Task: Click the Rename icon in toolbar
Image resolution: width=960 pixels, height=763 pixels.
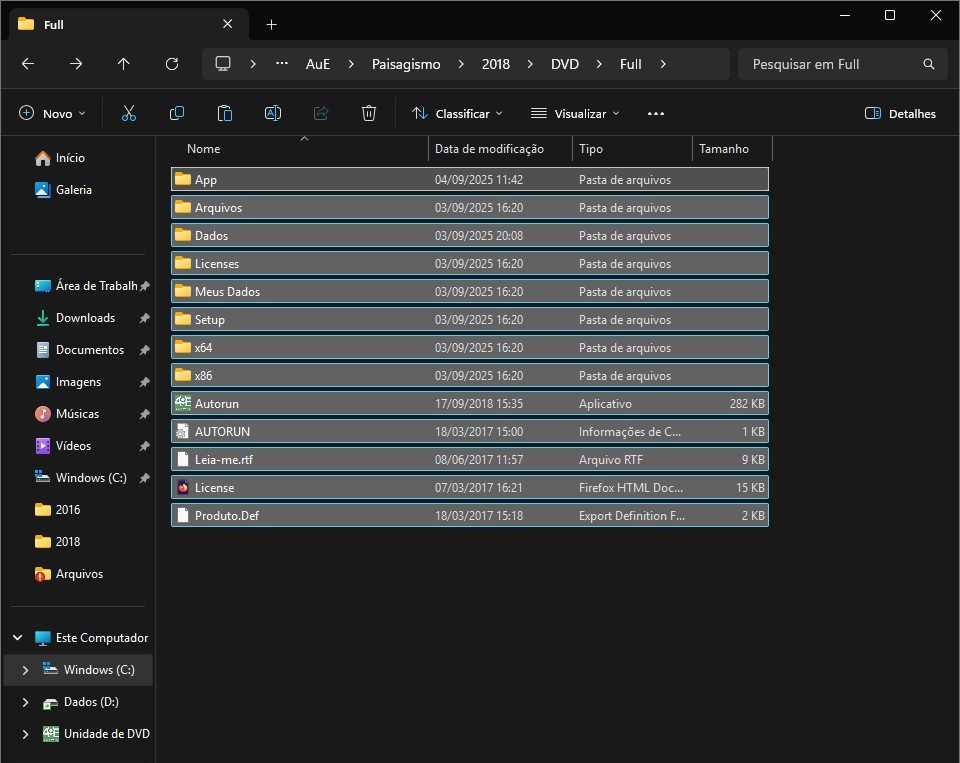Action: [273, 114]
